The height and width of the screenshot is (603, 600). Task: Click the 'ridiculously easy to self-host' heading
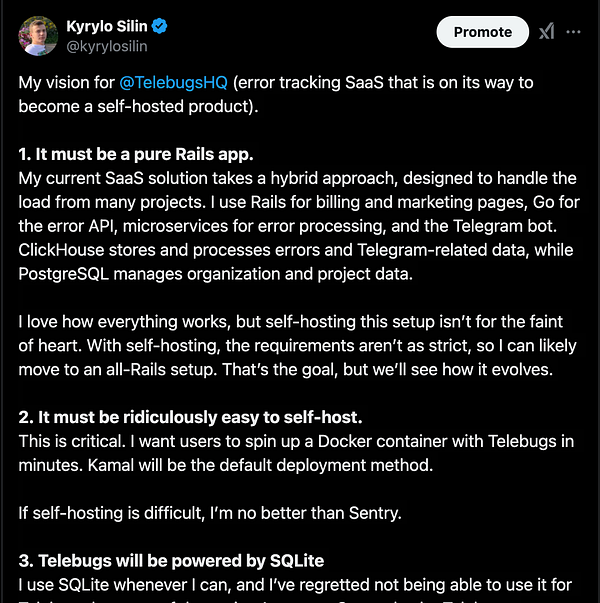pos(190,417)
